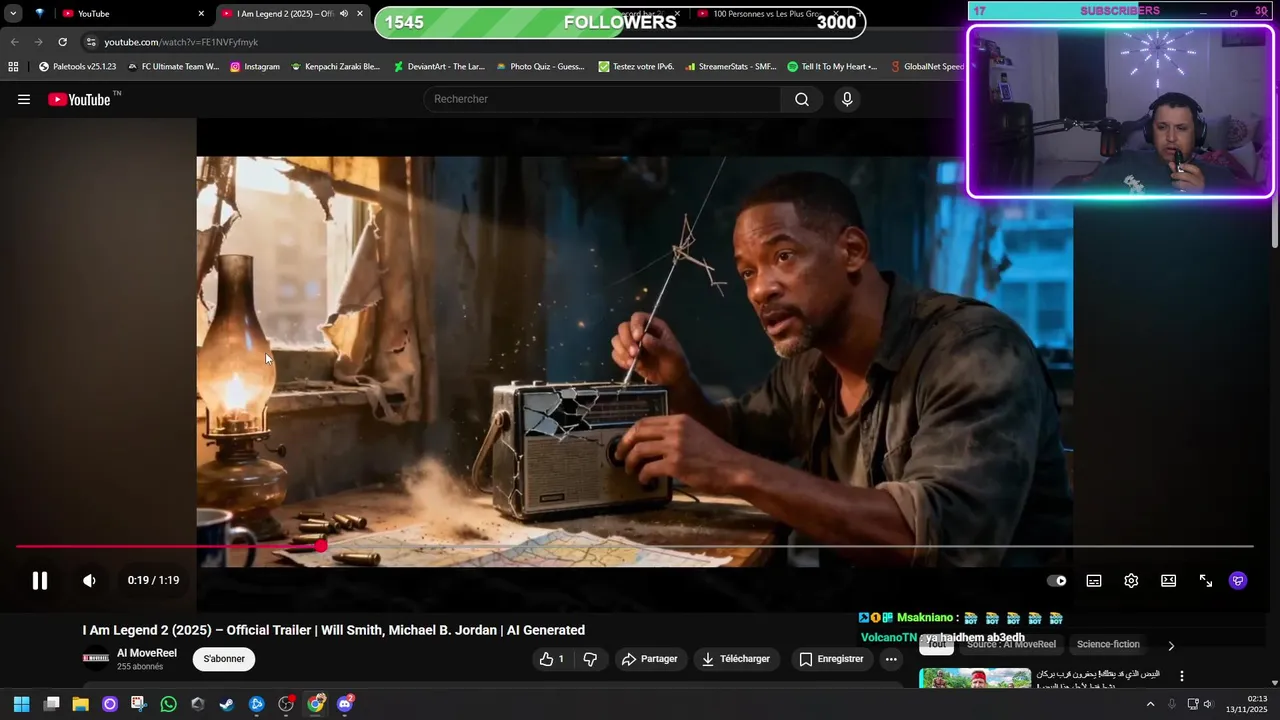Turn on subtitles with the captions icon

point(1094,580)
